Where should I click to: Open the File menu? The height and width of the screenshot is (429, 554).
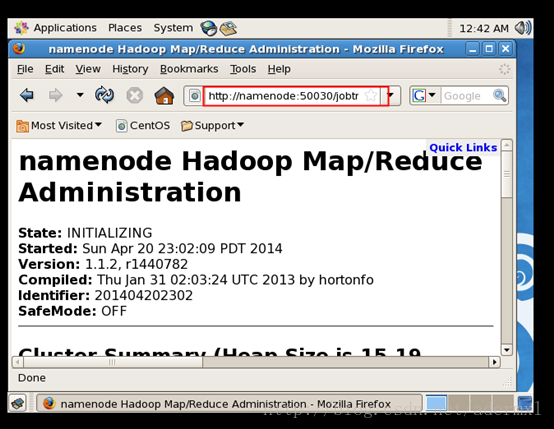coord(25,69)
